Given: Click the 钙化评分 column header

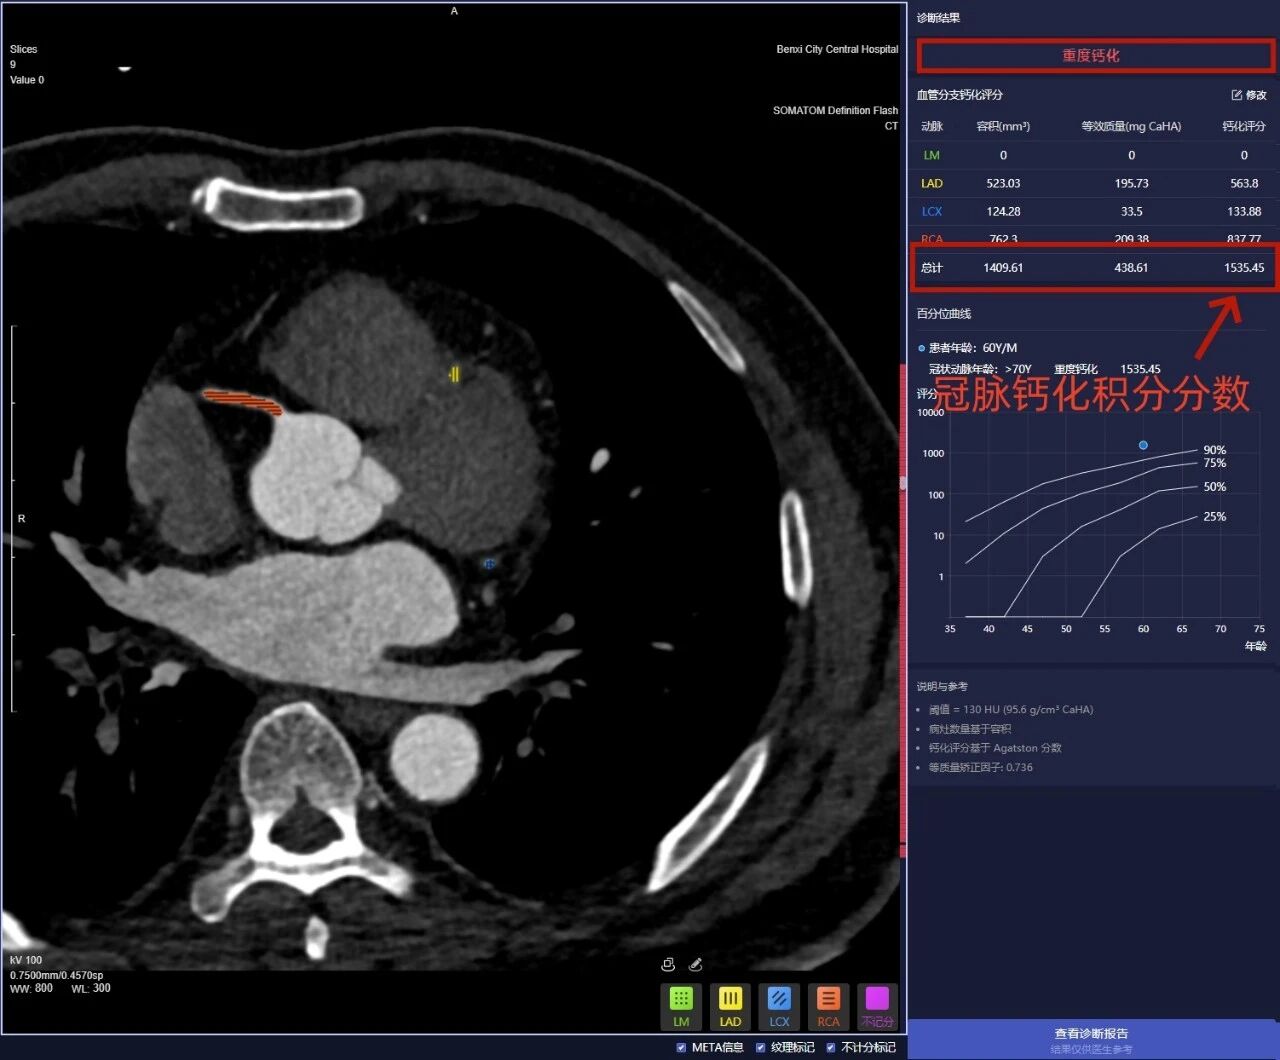Looking at the screenshot, I should point(1243,126).
